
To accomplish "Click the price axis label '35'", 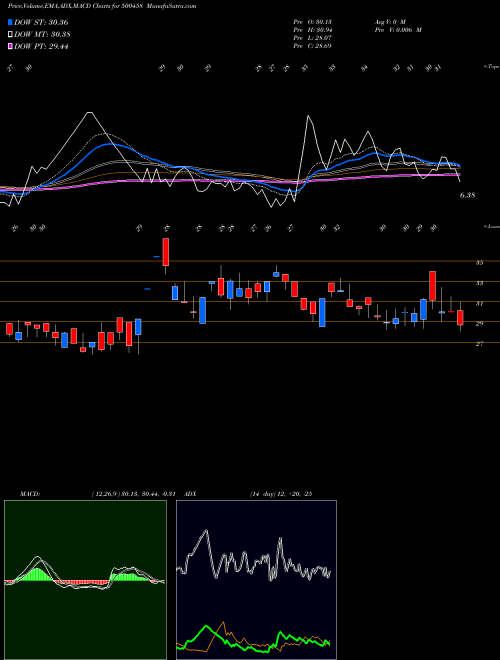I will pos(479,263).
